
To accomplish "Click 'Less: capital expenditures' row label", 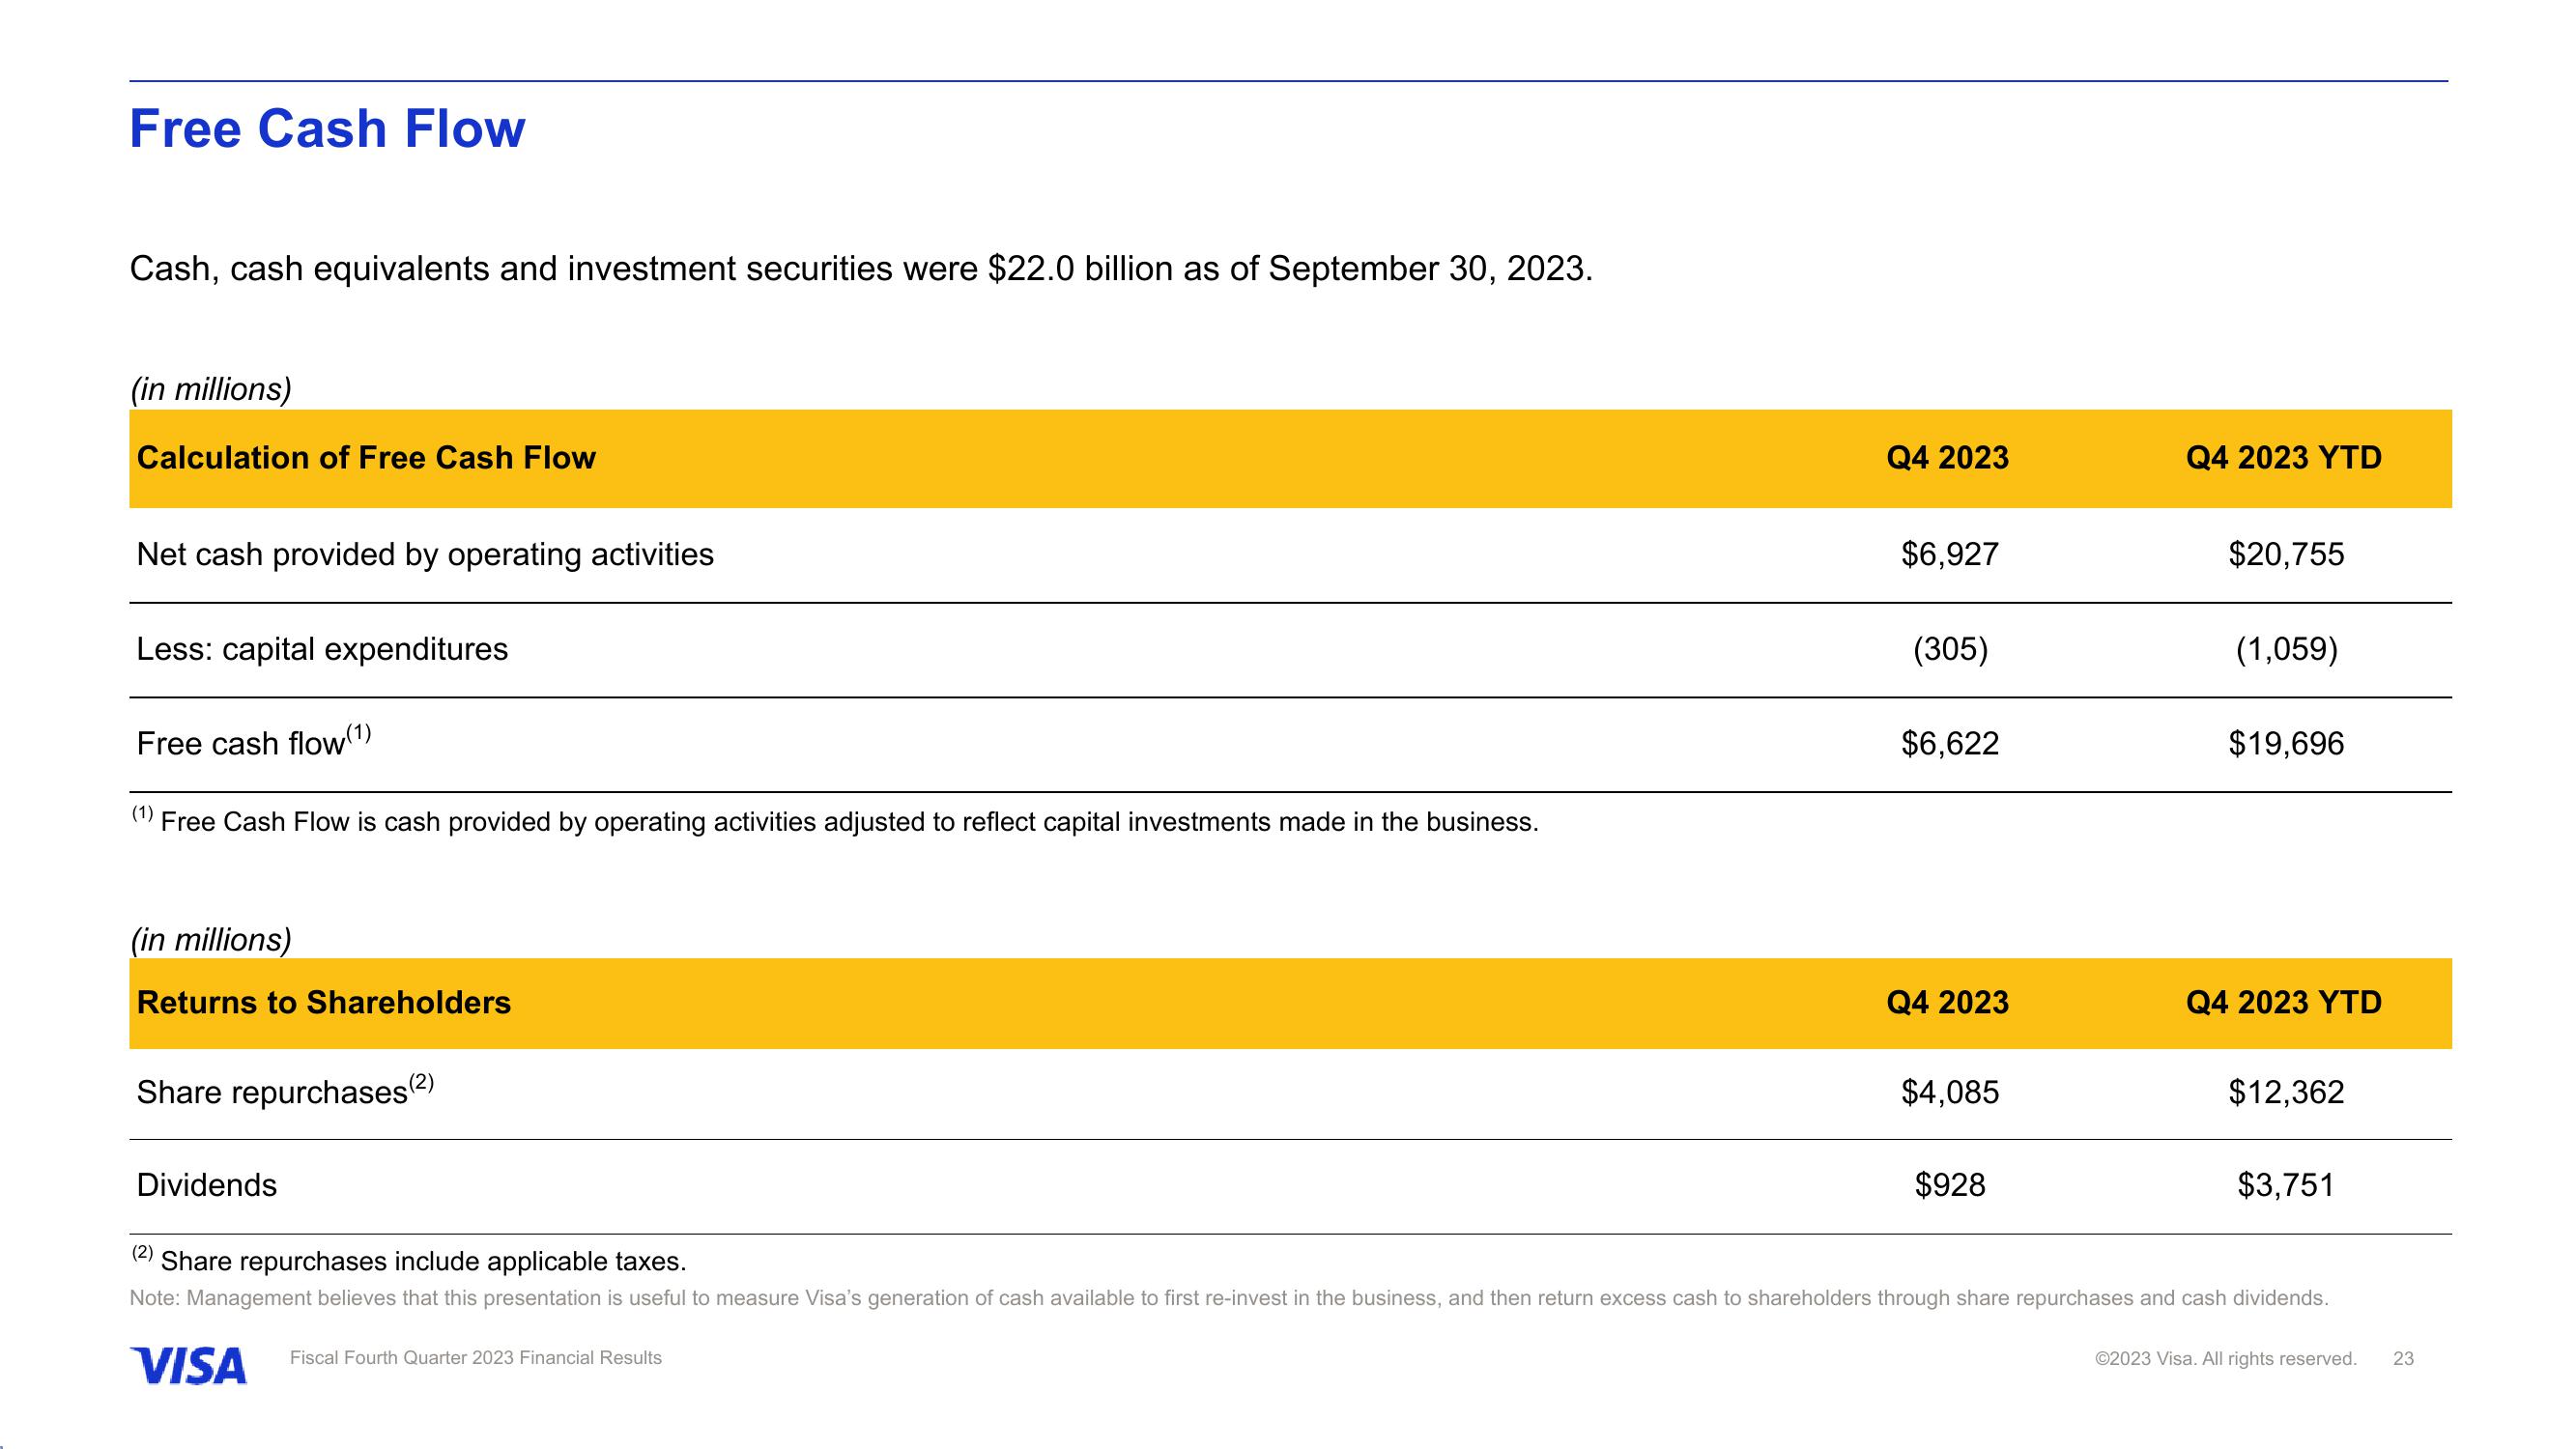I will pyautogui.click(x=322, y=650).
